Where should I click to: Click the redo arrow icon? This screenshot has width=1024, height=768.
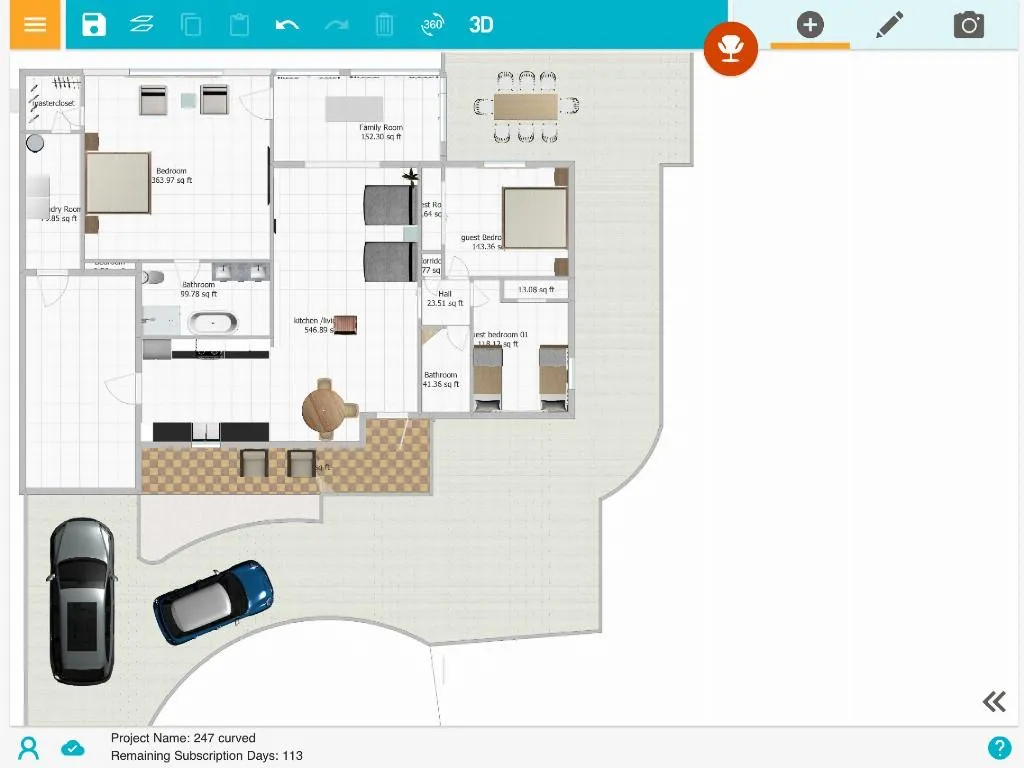(336, 25)
